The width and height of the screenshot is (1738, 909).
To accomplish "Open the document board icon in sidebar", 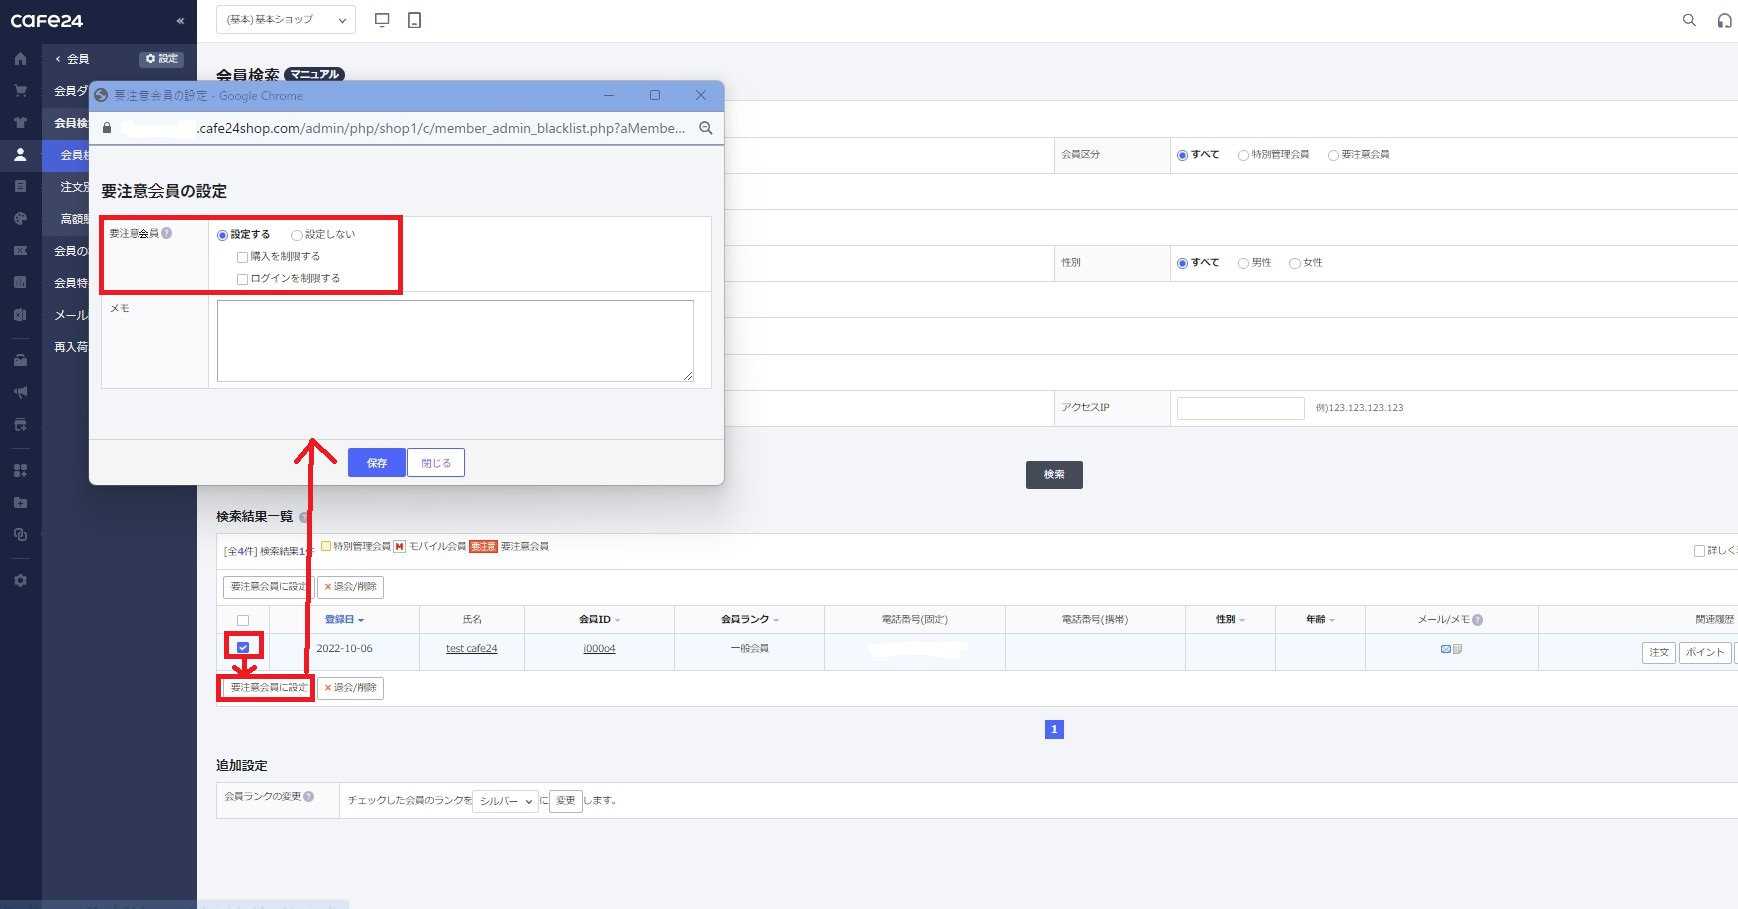I will click(20, 186).
